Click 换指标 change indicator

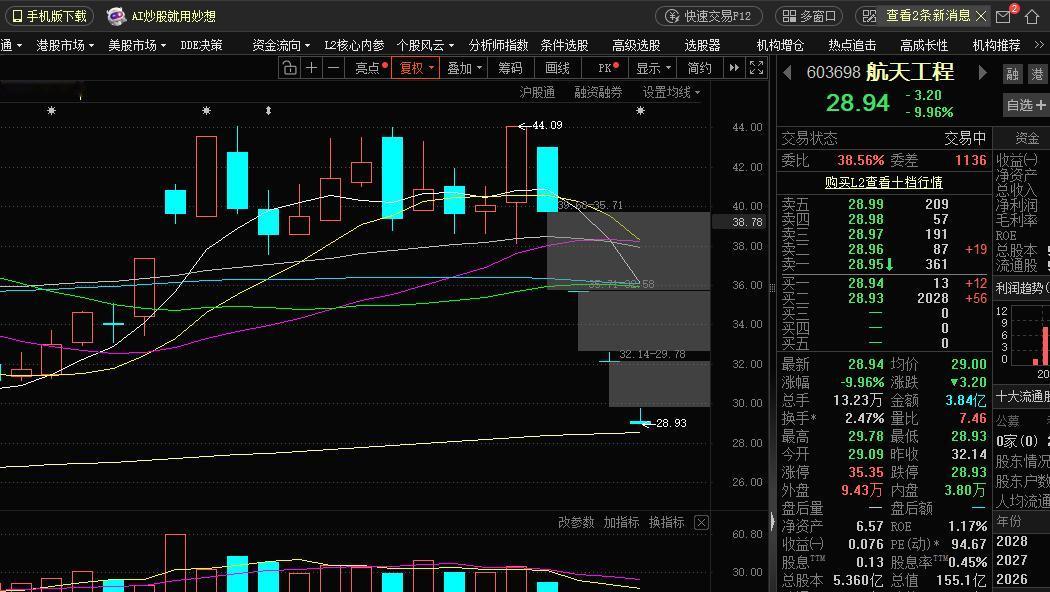click(x=666, y=522)
